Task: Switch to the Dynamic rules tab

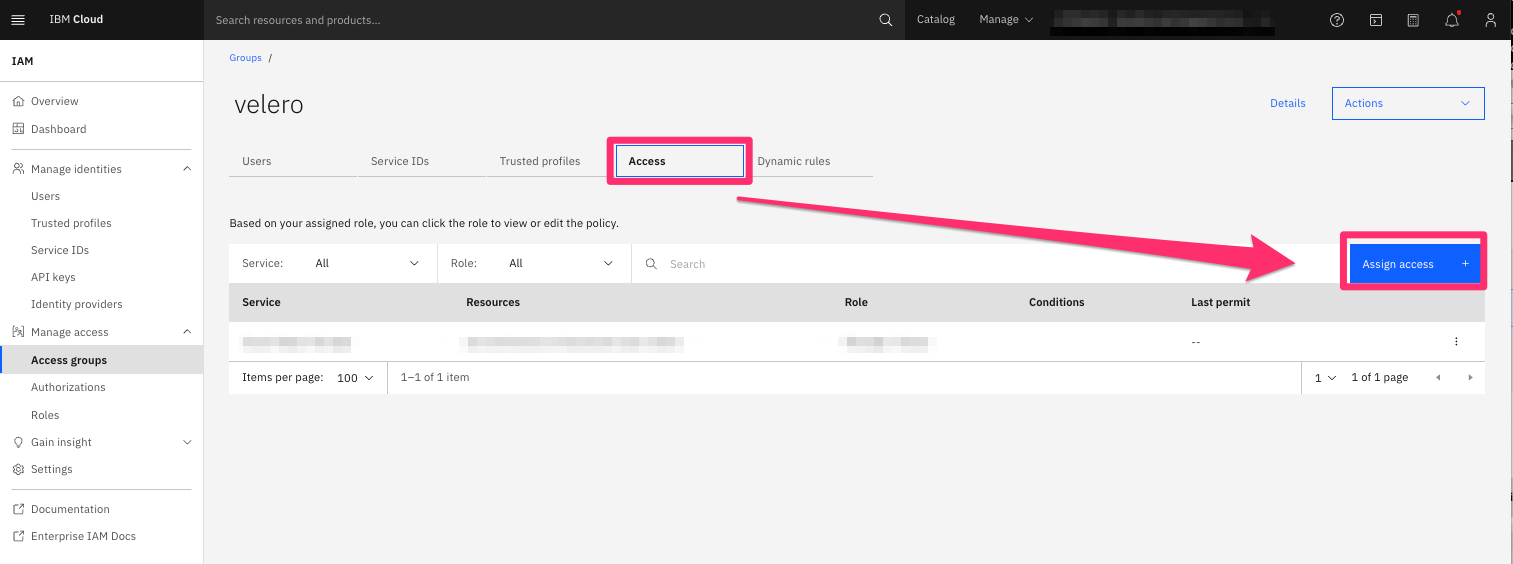Action: click(x=808, y=161)
